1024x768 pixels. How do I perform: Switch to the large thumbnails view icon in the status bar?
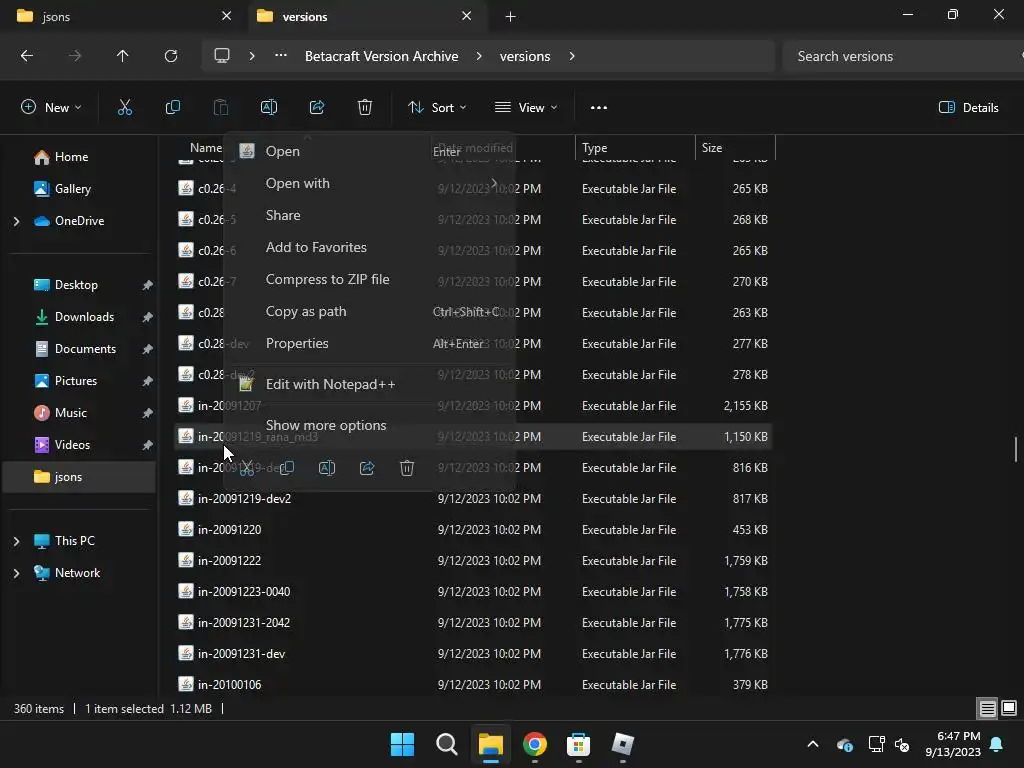coord(1009,709)
